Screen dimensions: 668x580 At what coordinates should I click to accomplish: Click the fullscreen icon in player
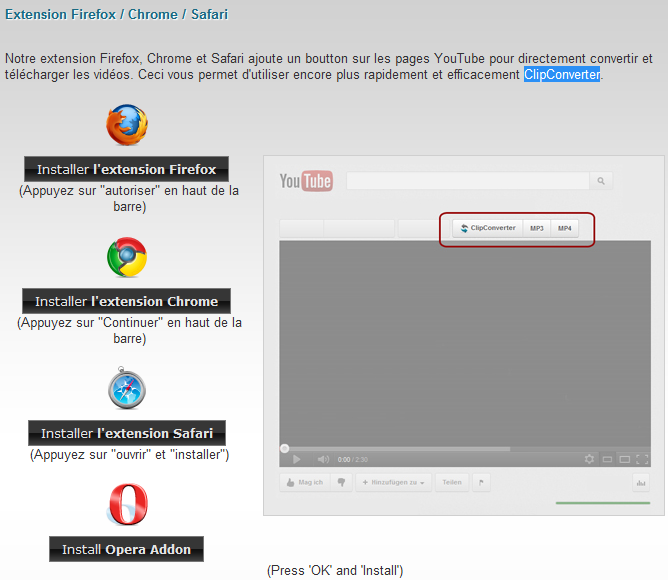(642, 459)
